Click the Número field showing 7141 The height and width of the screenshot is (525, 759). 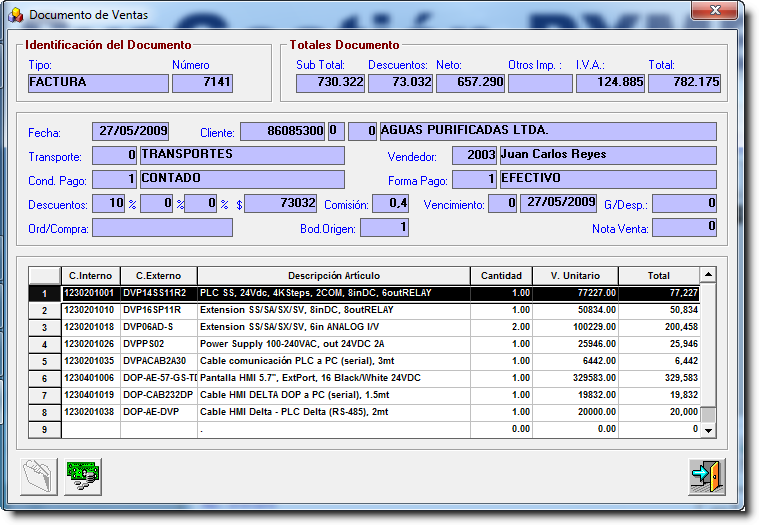point(202,83)
